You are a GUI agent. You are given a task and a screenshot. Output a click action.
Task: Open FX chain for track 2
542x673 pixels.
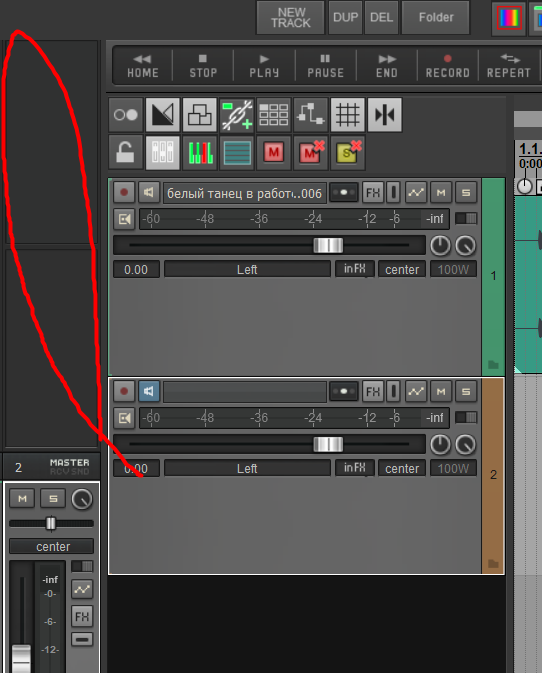(x=372, y=391)
